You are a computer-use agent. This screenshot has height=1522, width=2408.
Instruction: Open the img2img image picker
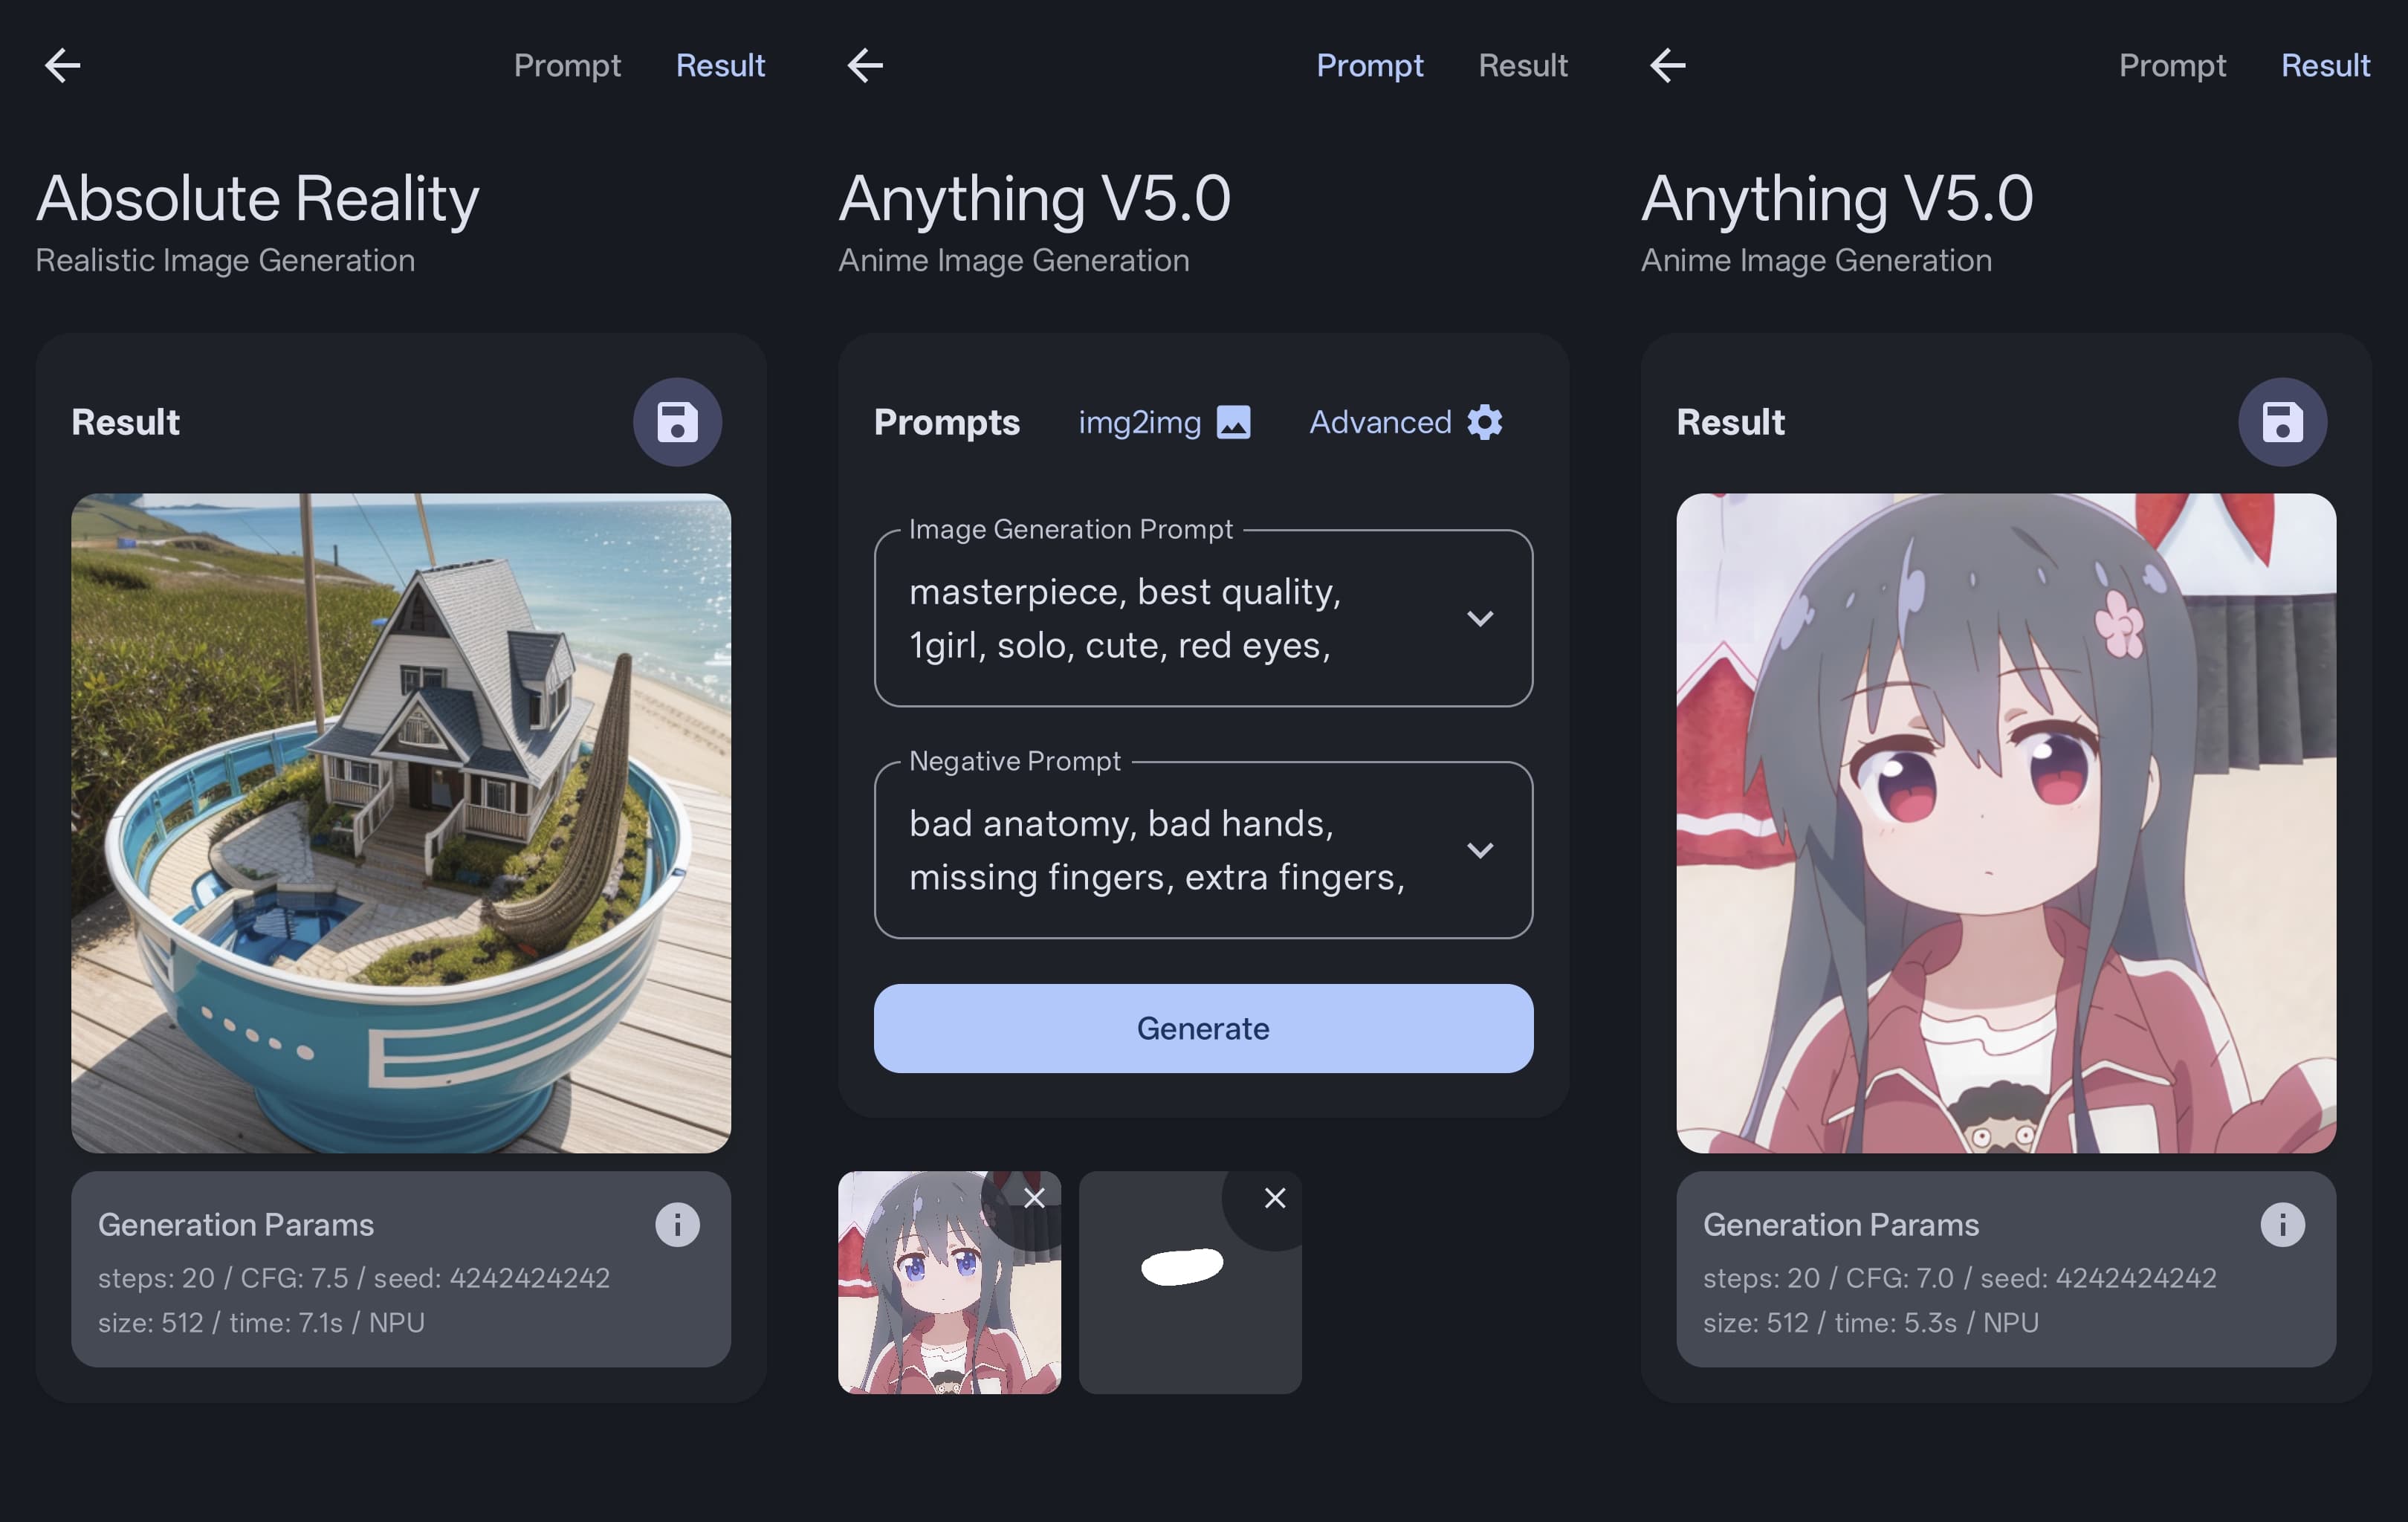(1163, 422)
